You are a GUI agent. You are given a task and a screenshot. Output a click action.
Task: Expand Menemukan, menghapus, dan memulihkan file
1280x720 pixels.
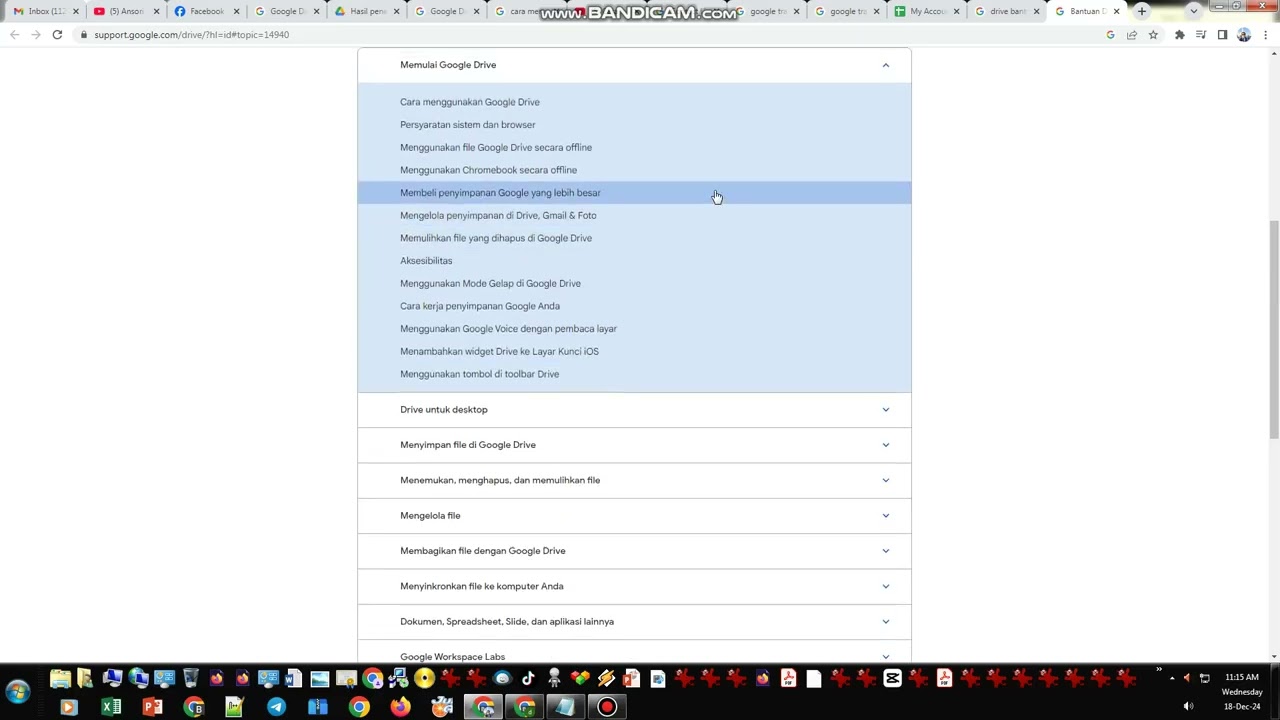tap(634, 480)
